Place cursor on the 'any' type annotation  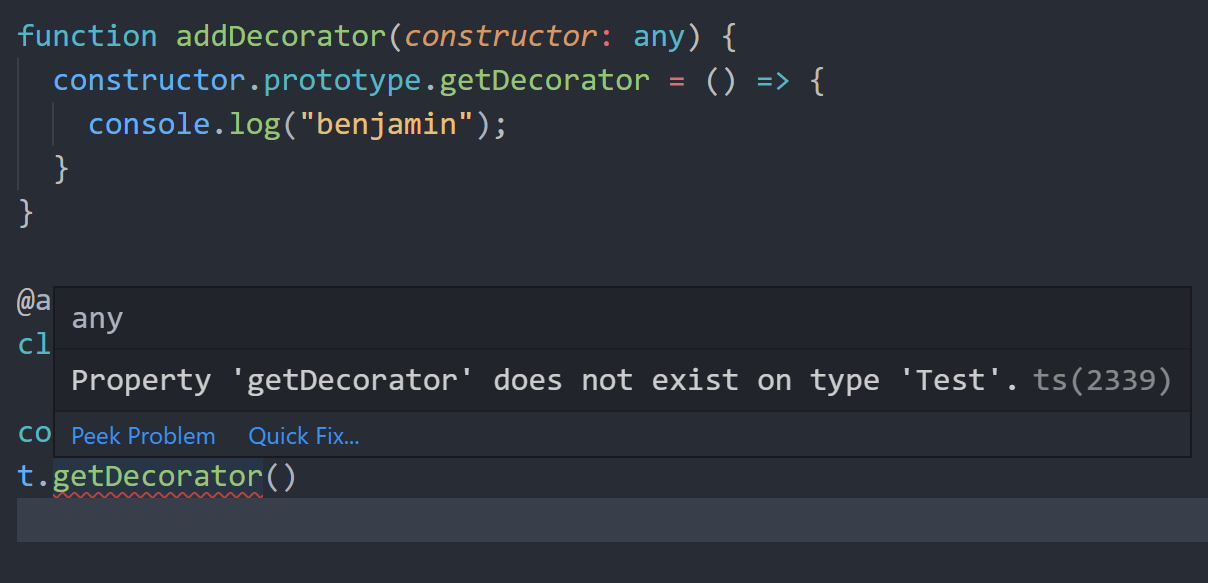click(x=659, y=37)
